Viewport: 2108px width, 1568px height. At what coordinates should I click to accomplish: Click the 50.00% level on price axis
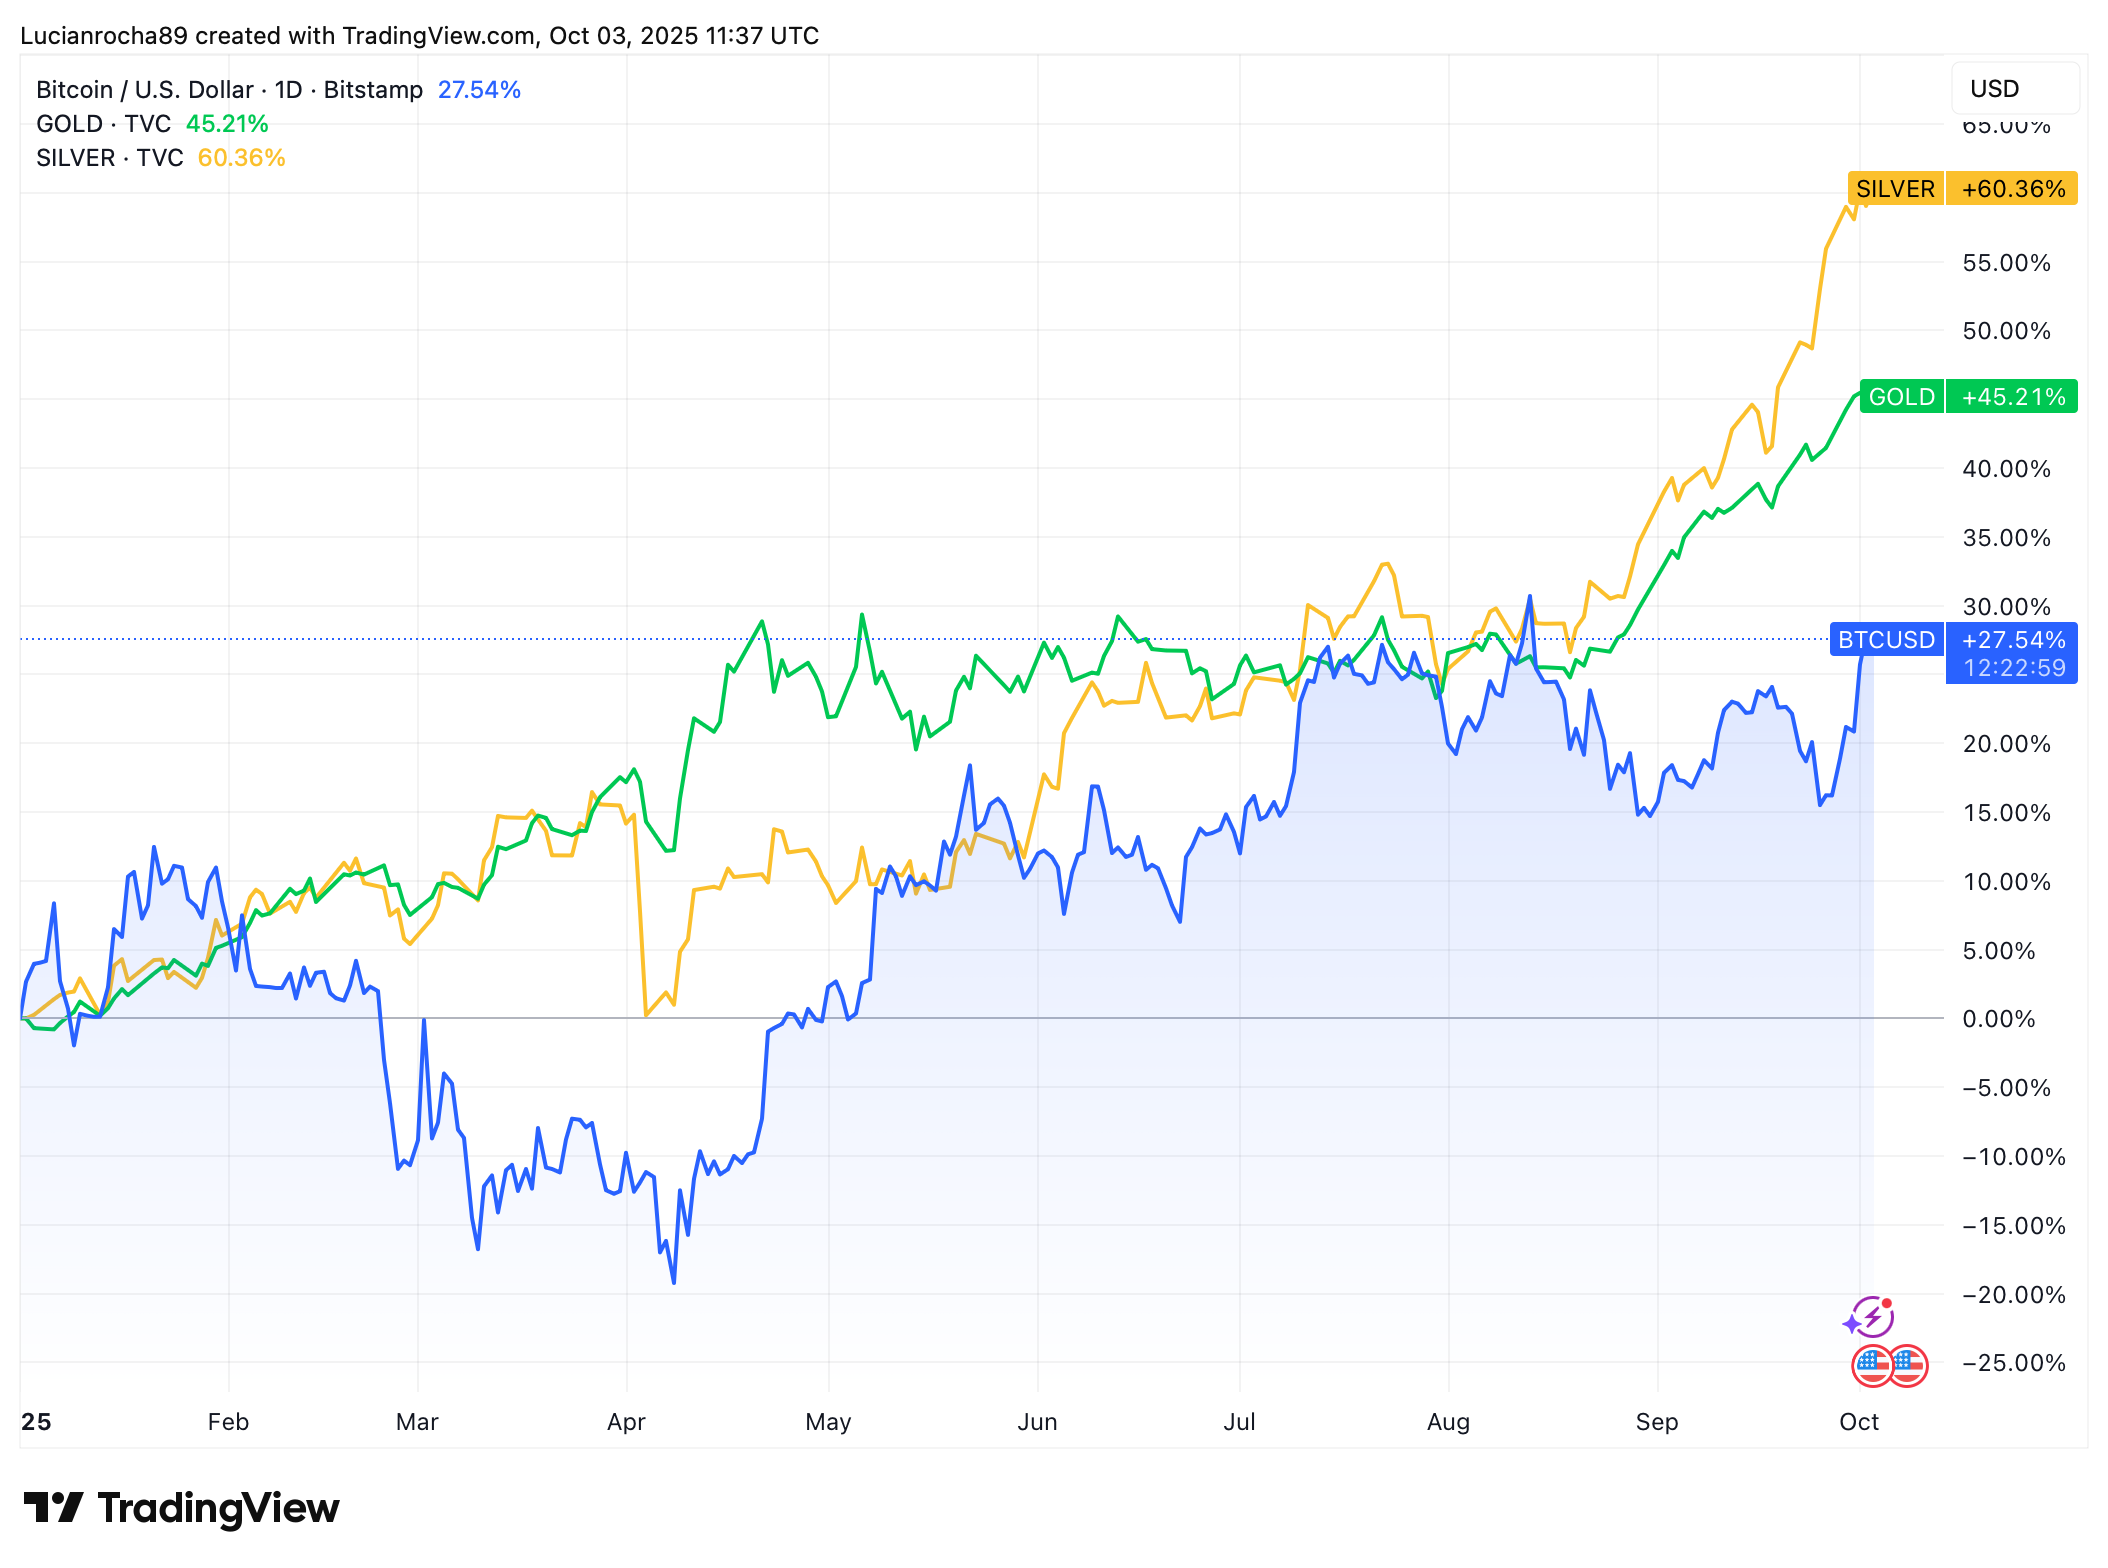click(2005, 331)
